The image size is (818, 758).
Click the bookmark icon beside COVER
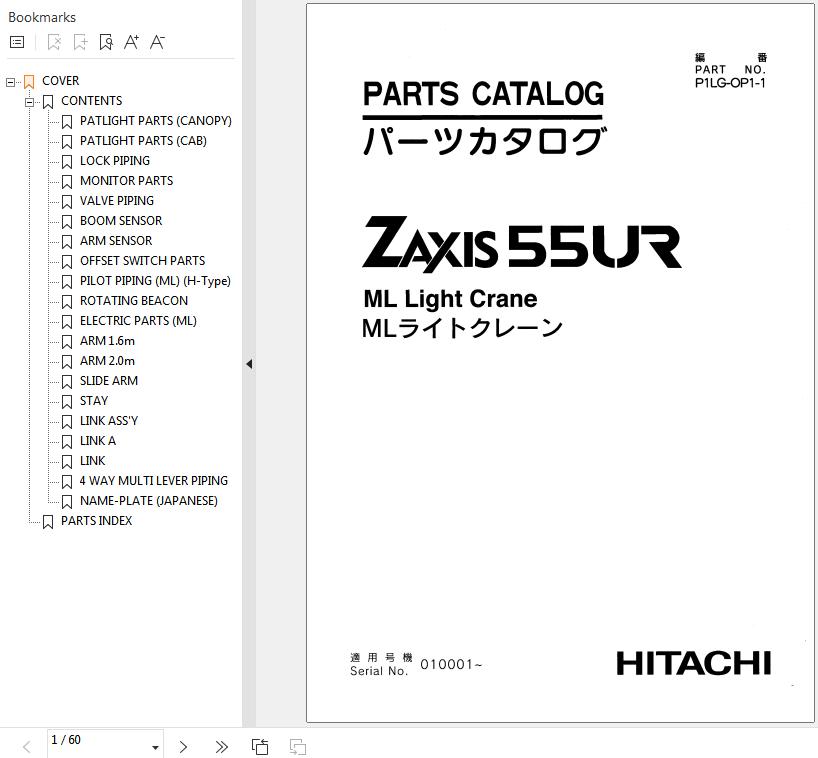pos(29,82)
